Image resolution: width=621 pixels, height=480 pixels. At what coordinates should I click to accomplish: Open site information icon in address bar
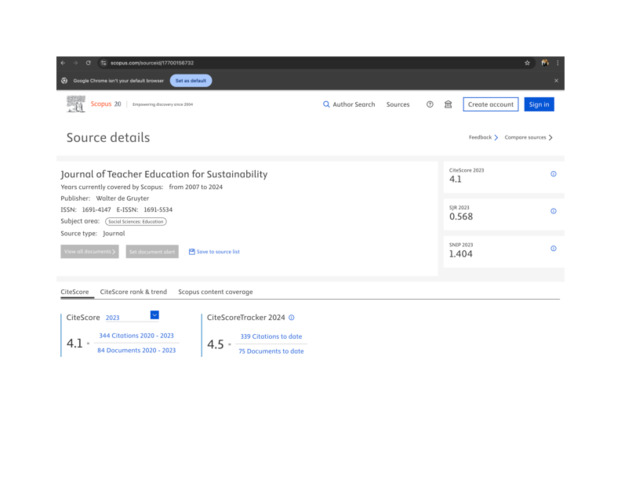point(103,63)
